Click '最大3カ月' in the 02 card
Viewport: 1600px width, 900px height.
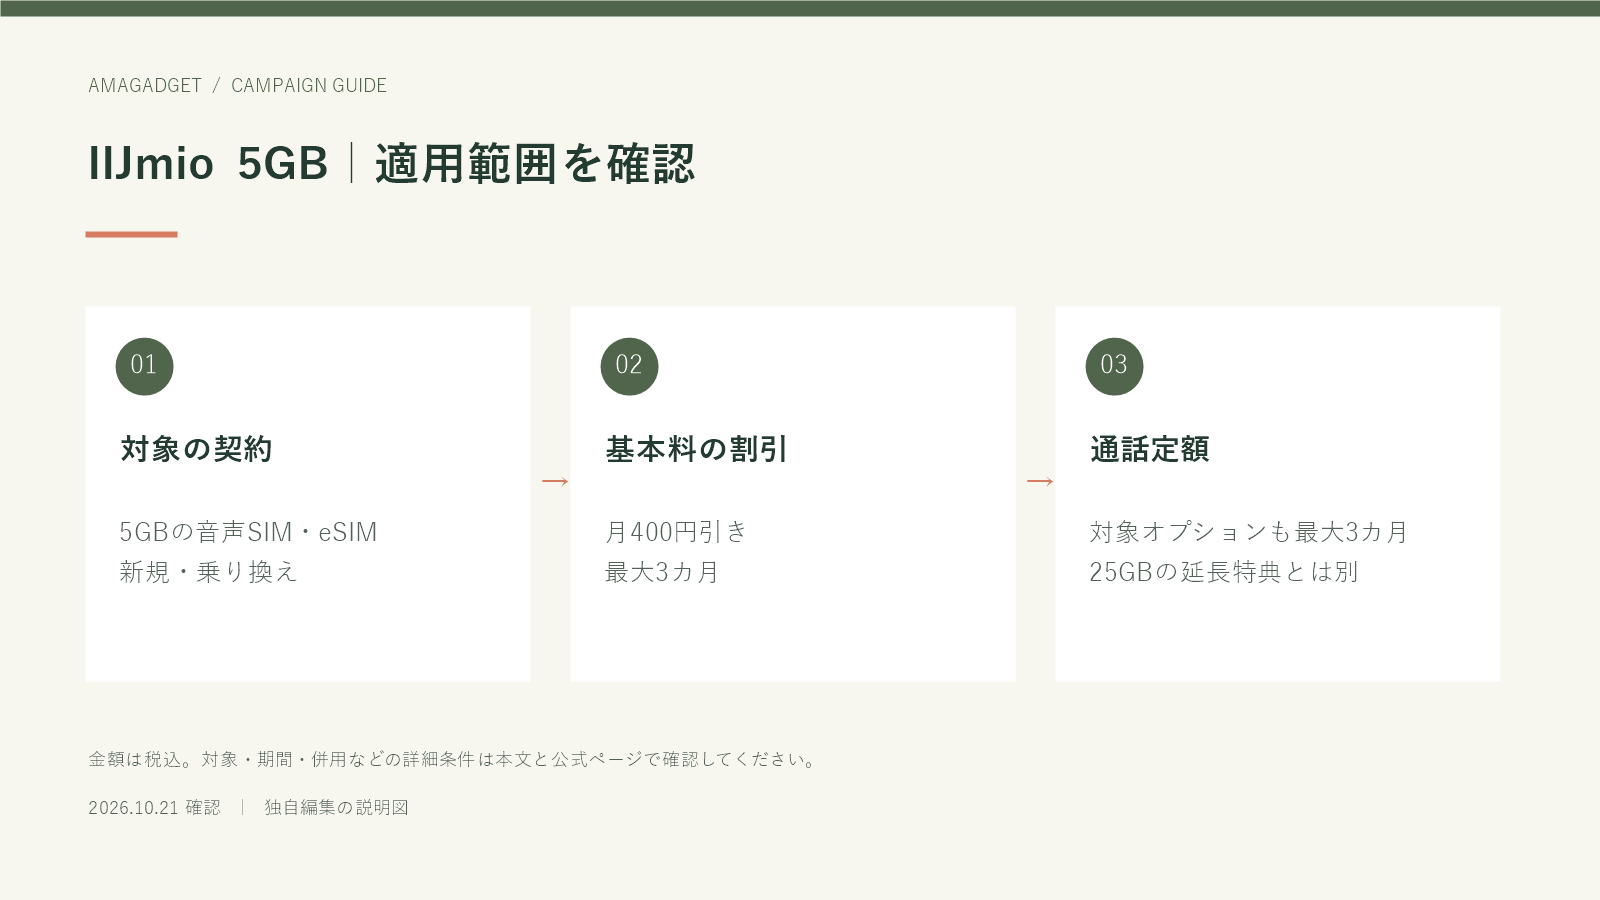coord(662,572)
